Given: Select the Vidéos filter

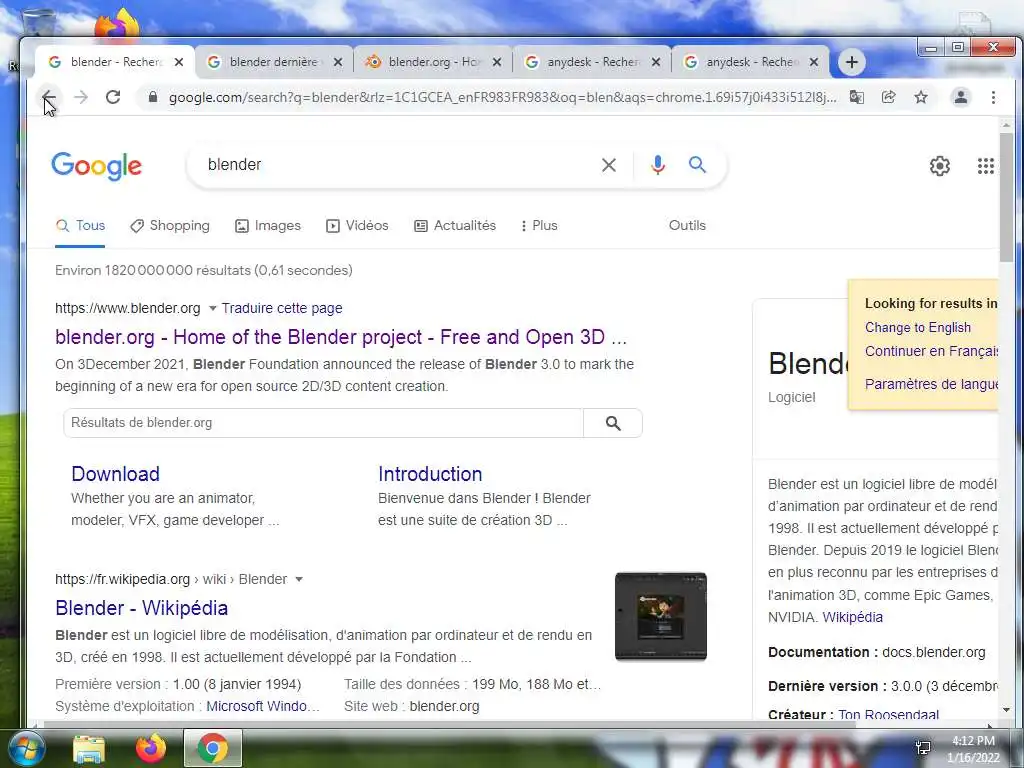Looking at the screenshot, I should click(357, 226).
